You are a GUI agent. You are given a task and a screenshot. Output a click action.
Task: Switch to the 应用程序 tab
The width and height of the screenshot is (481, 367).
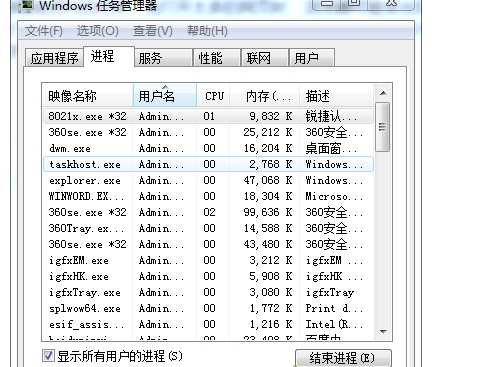[54, 58]
